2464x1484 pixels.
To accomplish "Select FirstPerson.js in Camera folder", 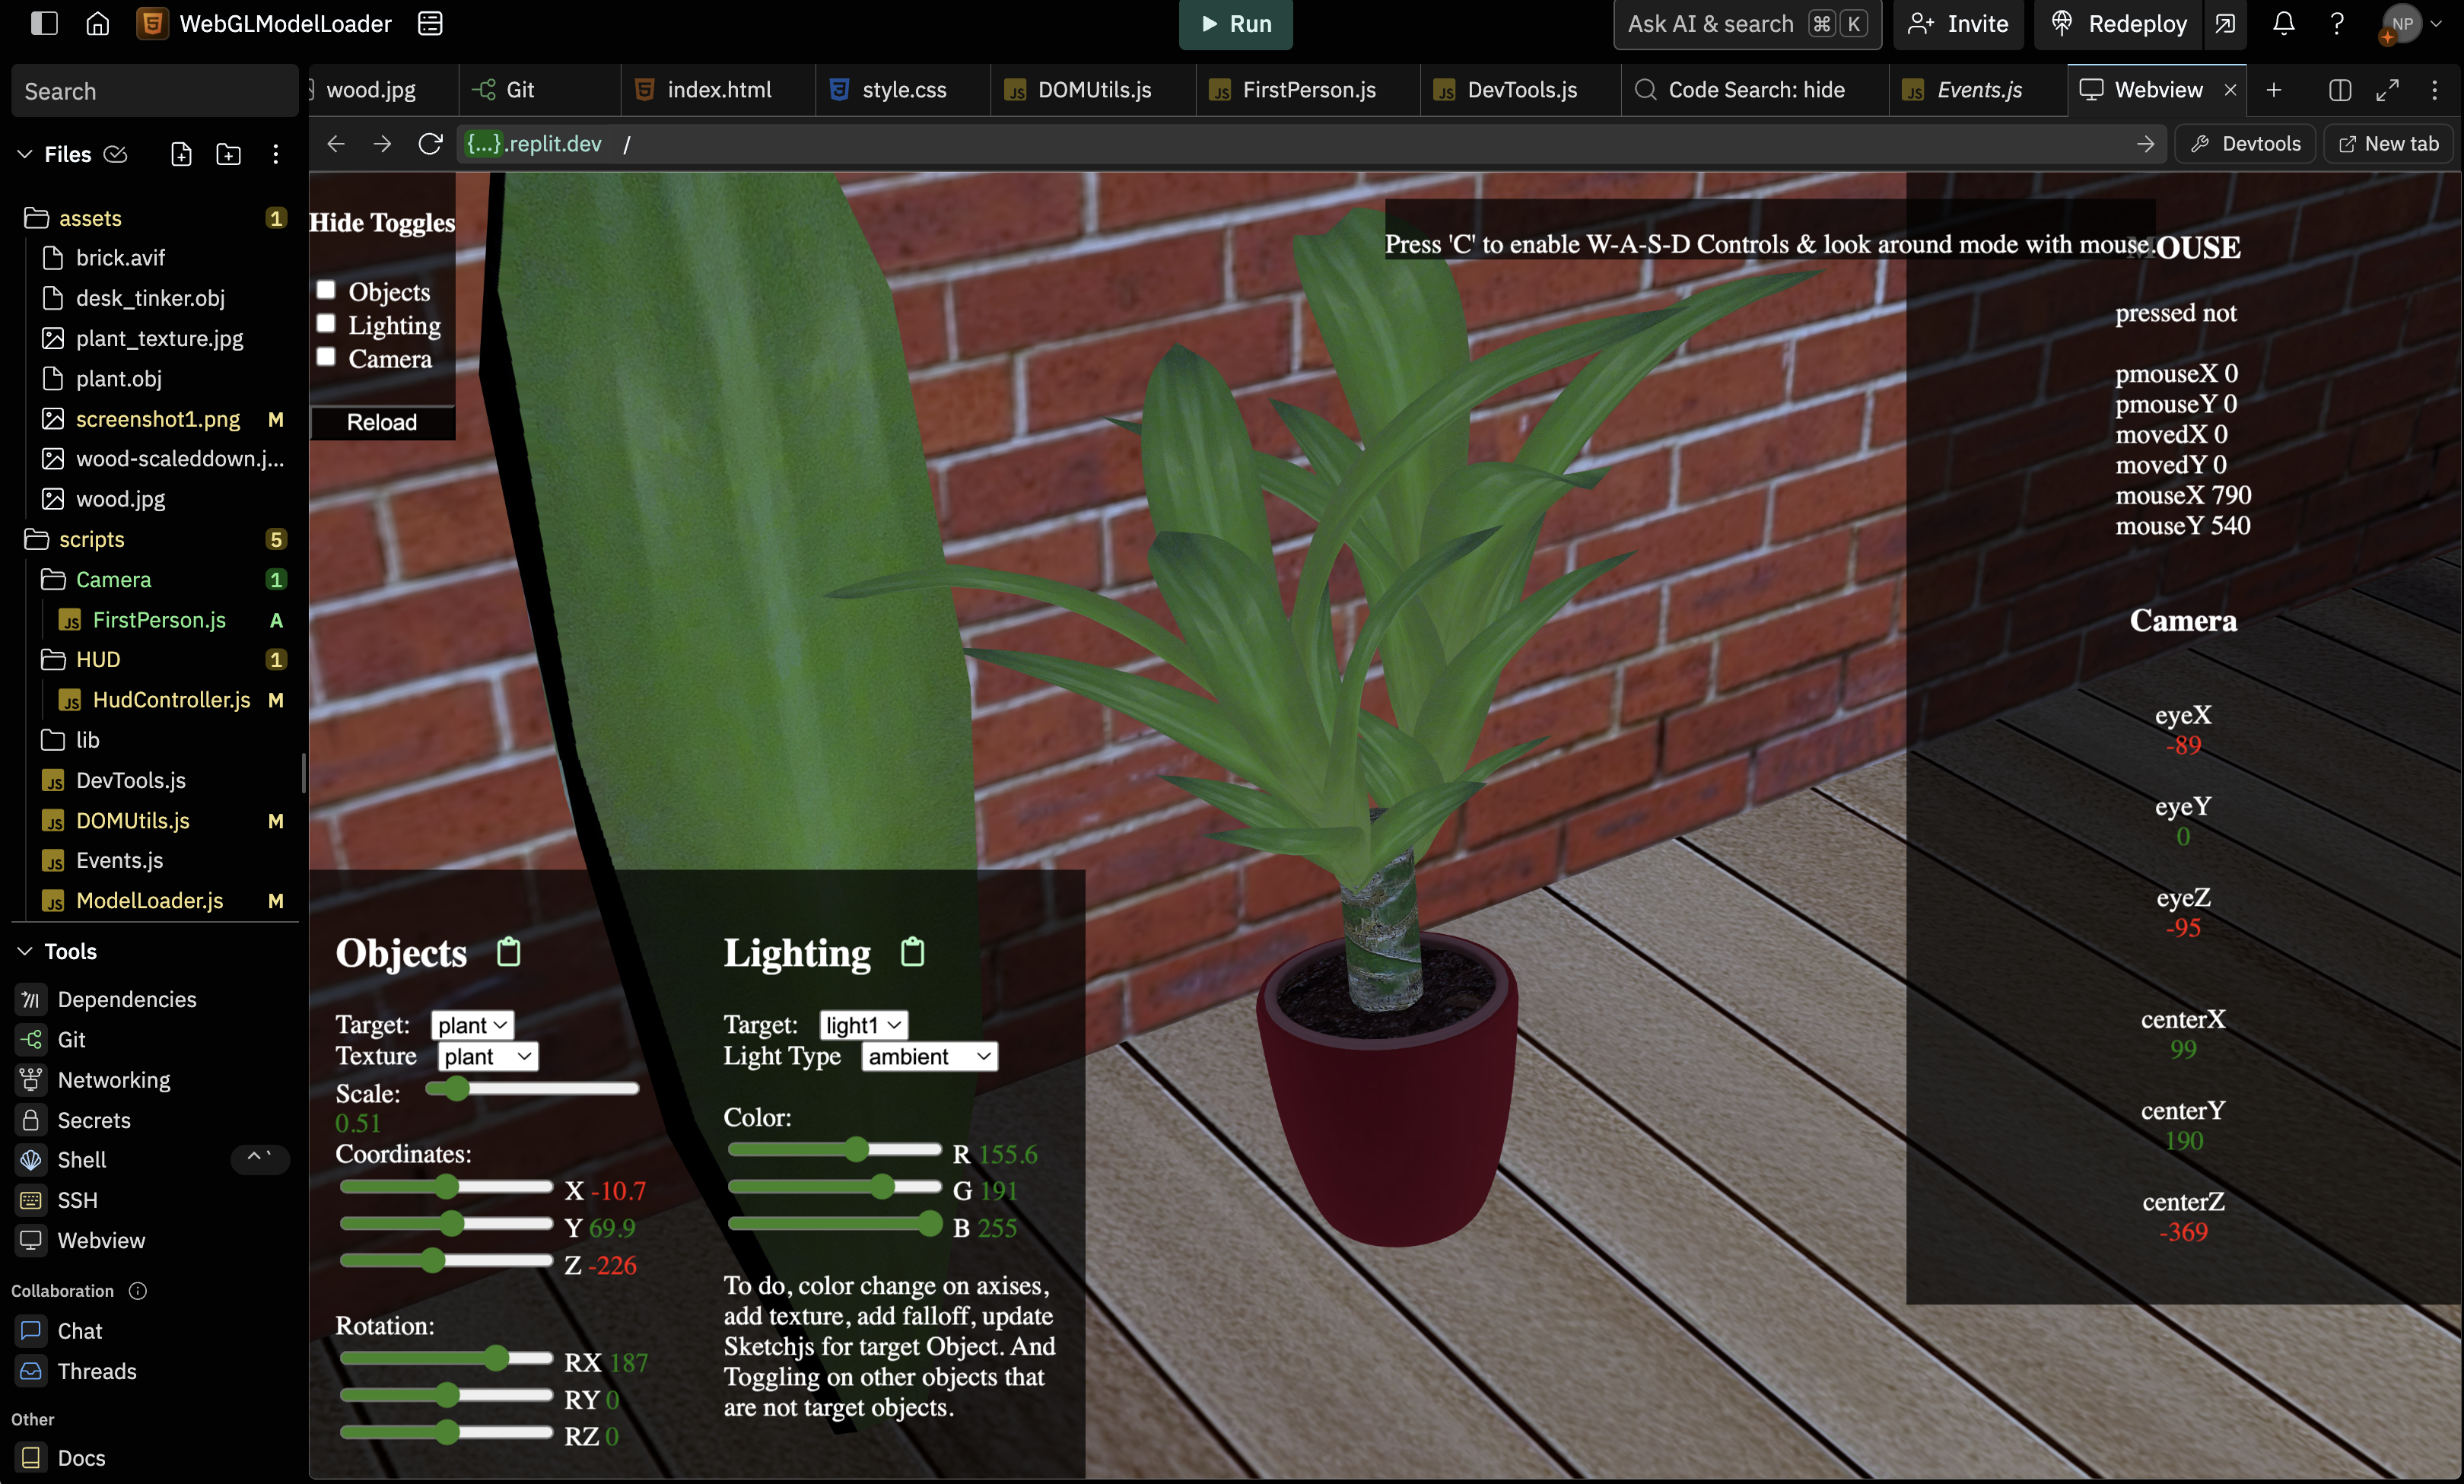I will (x=157, y=618).
